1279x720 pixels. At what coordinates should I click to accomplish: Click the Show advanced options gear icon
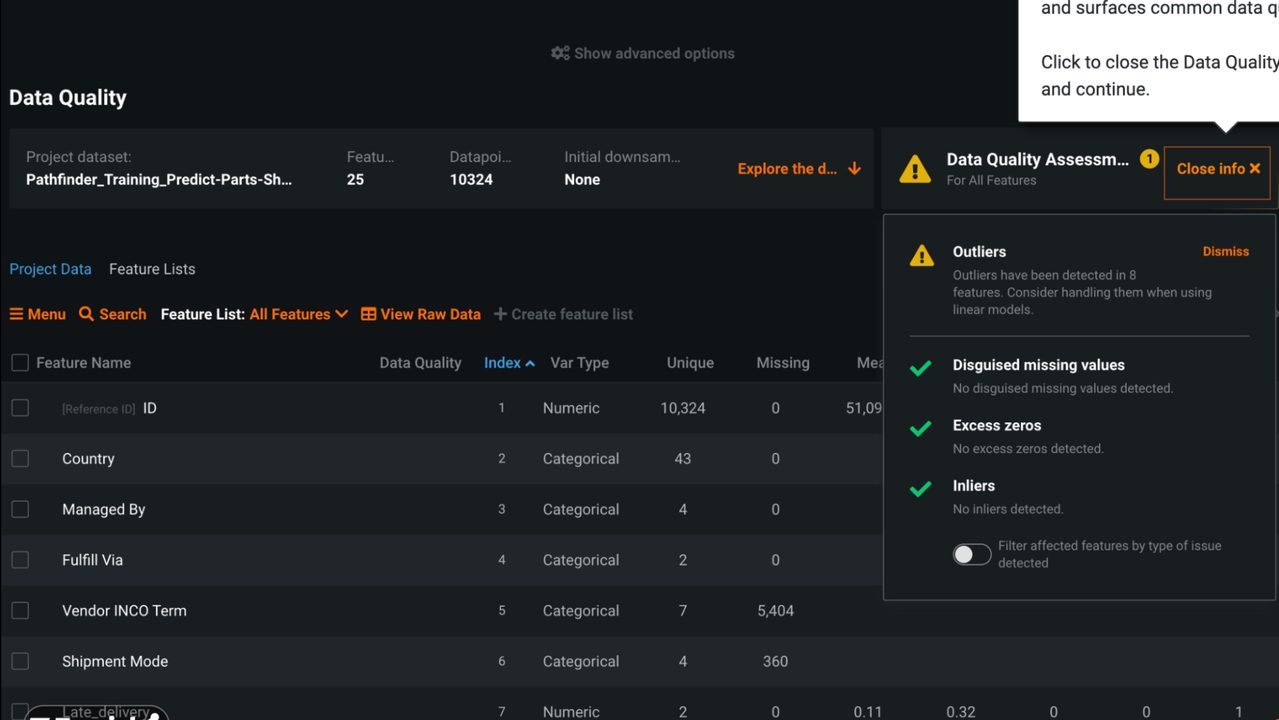pos(560,53)
